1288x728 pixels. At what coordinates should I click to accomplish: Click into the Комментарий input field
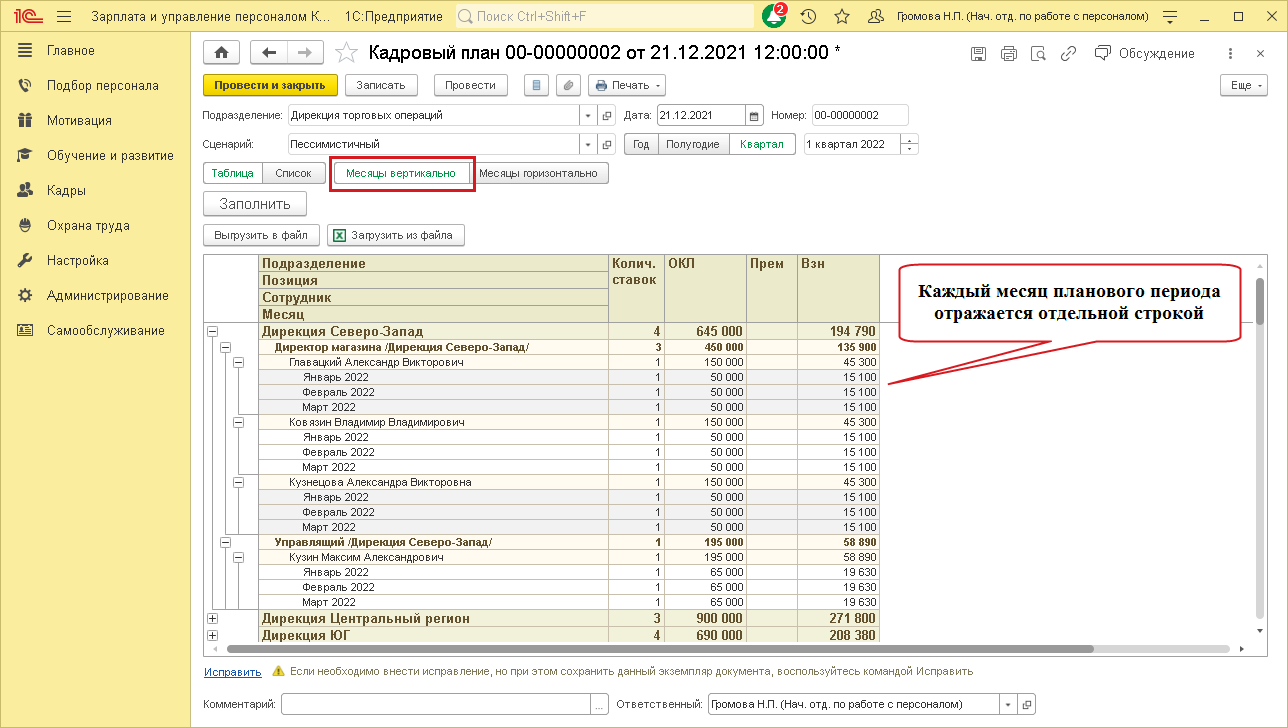436,704
